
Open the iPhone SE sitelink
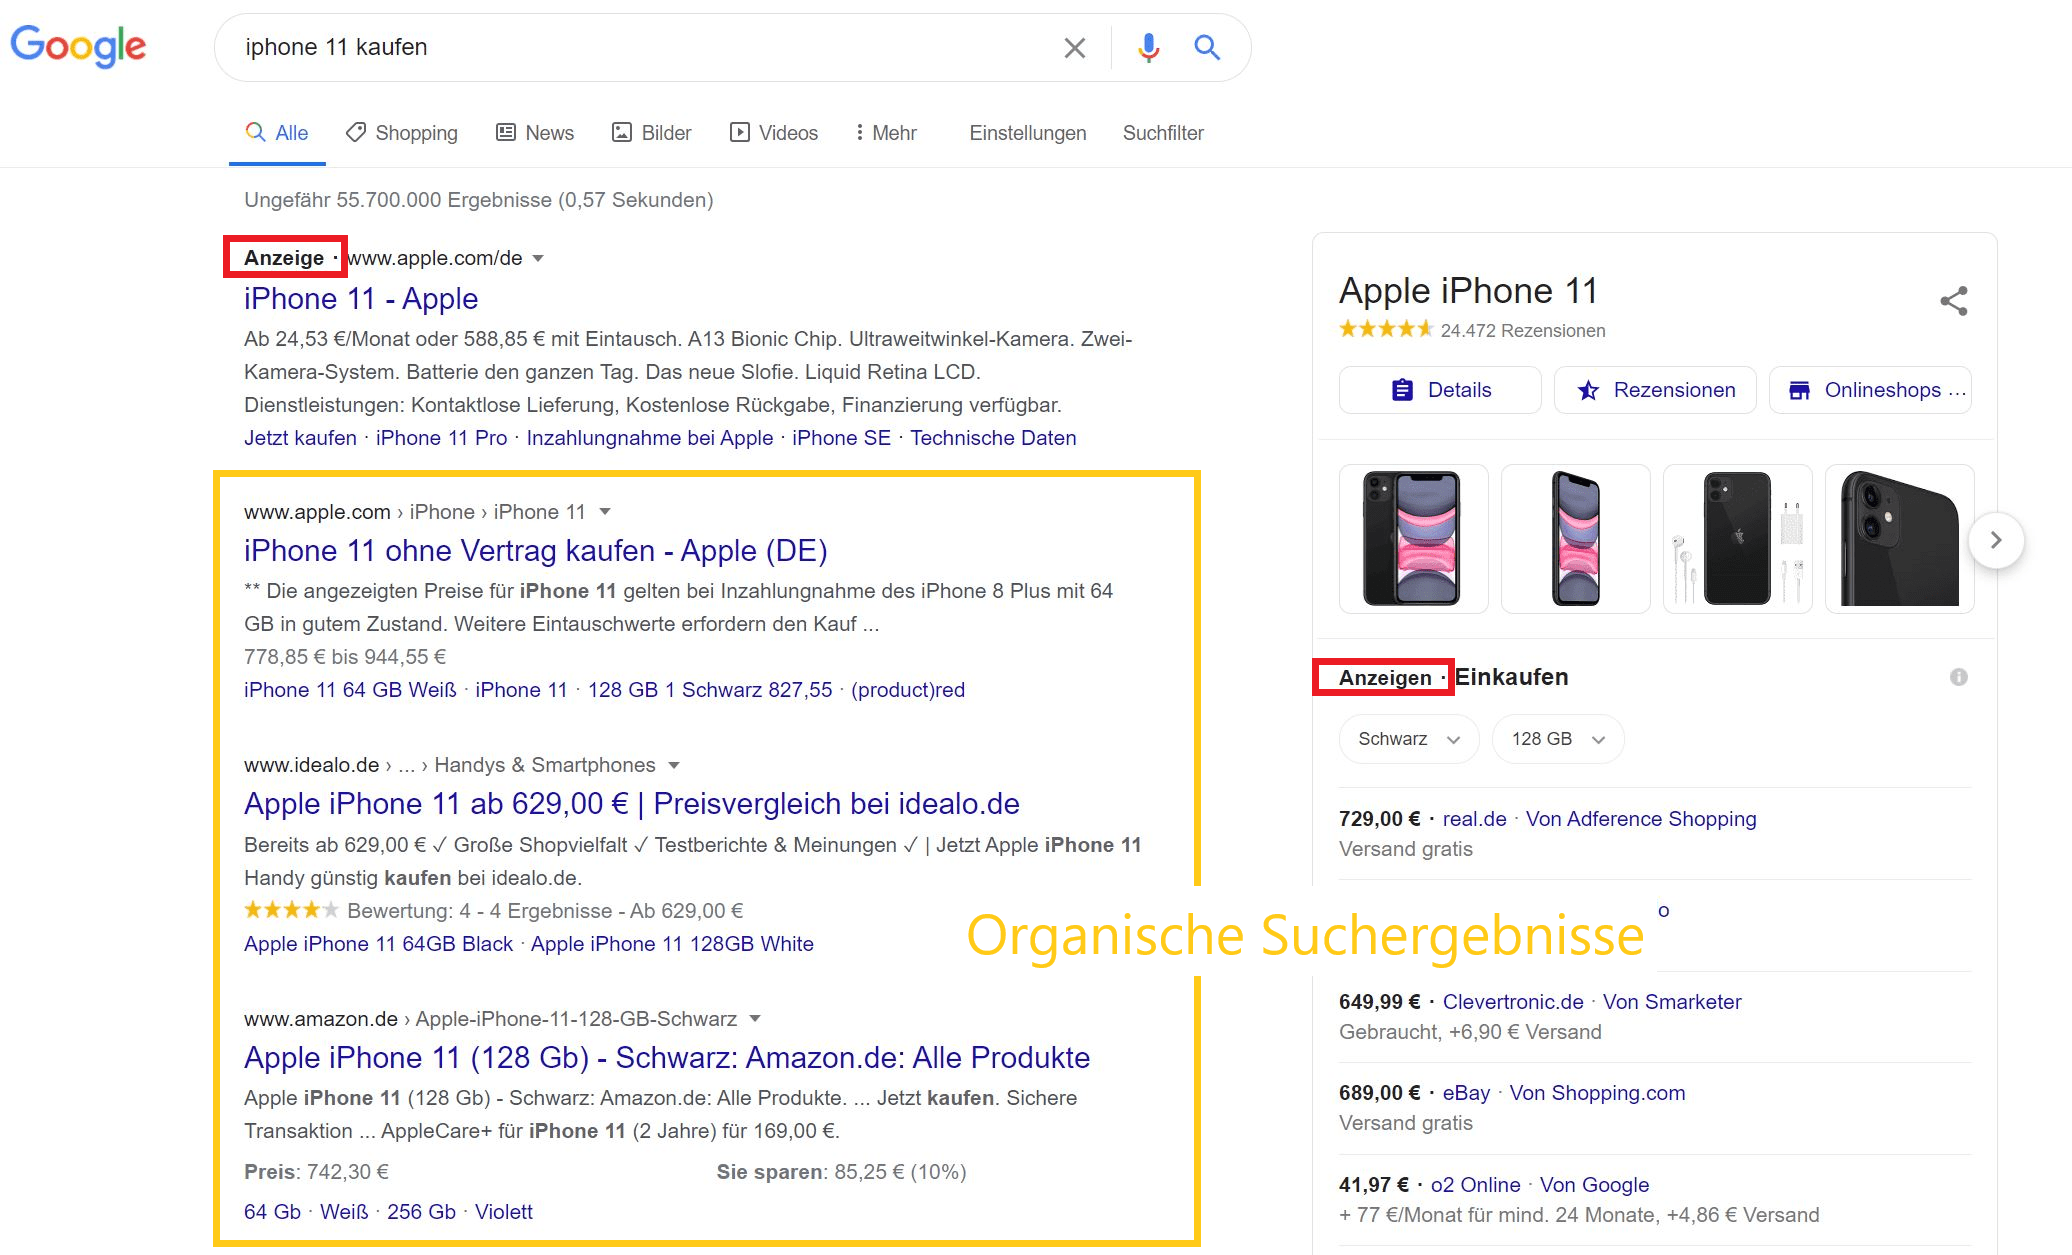point(841,438)
